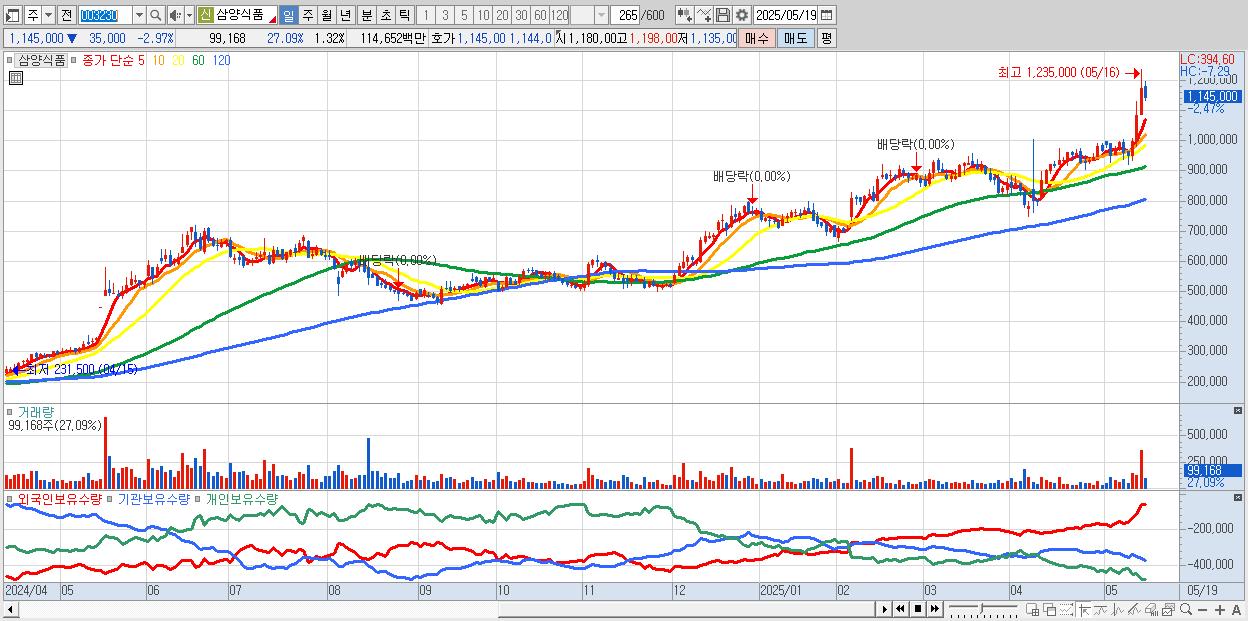Click the window layout icon at toolbar start
The image size is (1248, 621).
(11, 15)
